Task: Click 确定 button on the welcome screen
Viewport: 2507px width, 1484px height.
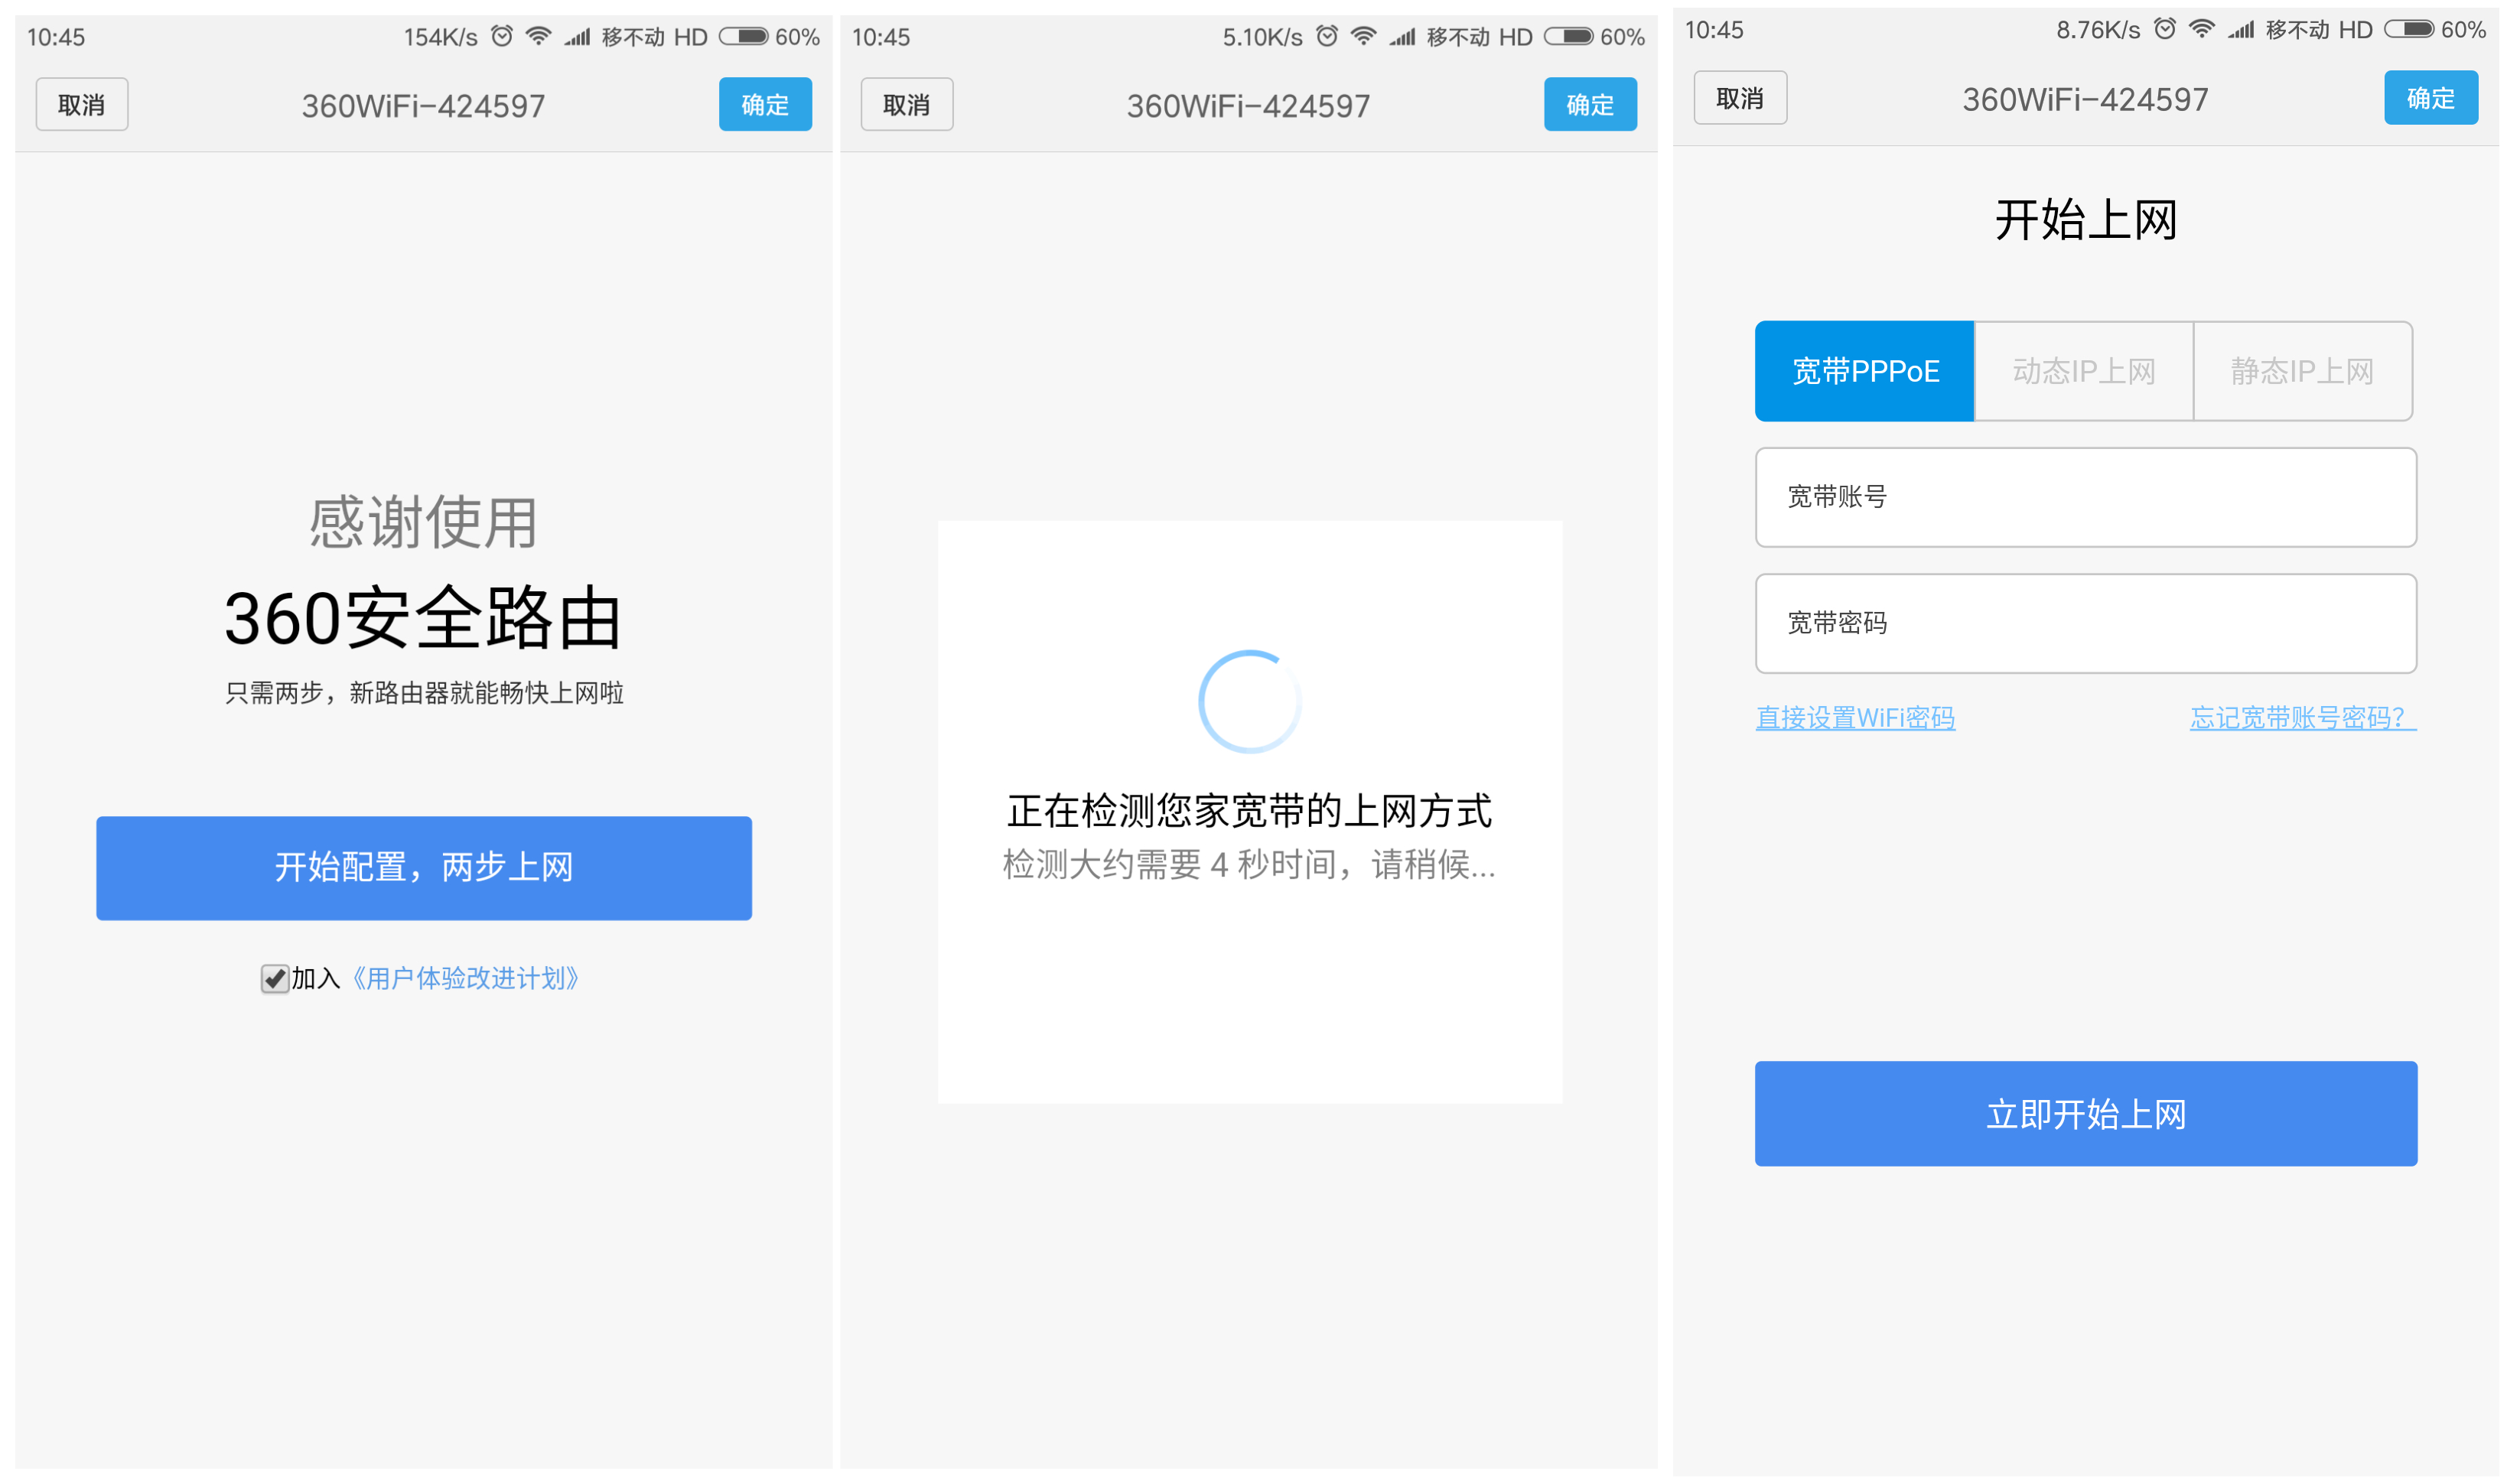Action: coord(766,105)
